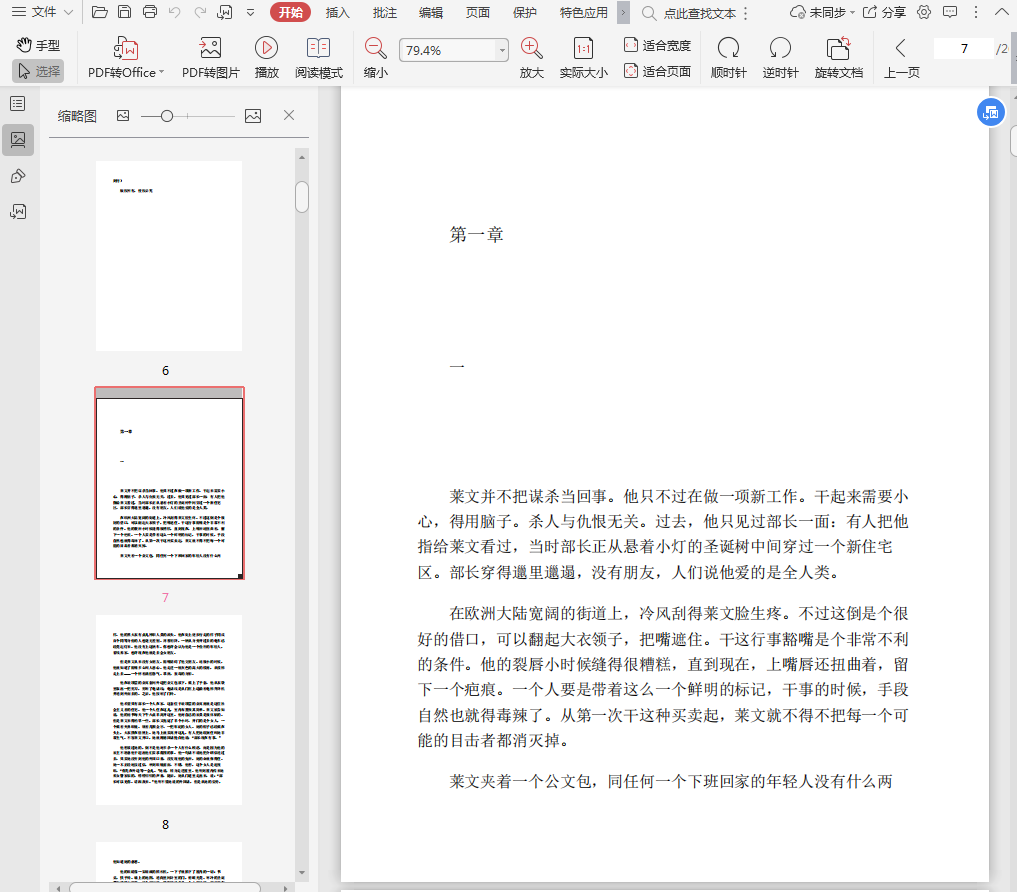Click the page number field showing 7
Screen dimensions: 1017x892
964,49
